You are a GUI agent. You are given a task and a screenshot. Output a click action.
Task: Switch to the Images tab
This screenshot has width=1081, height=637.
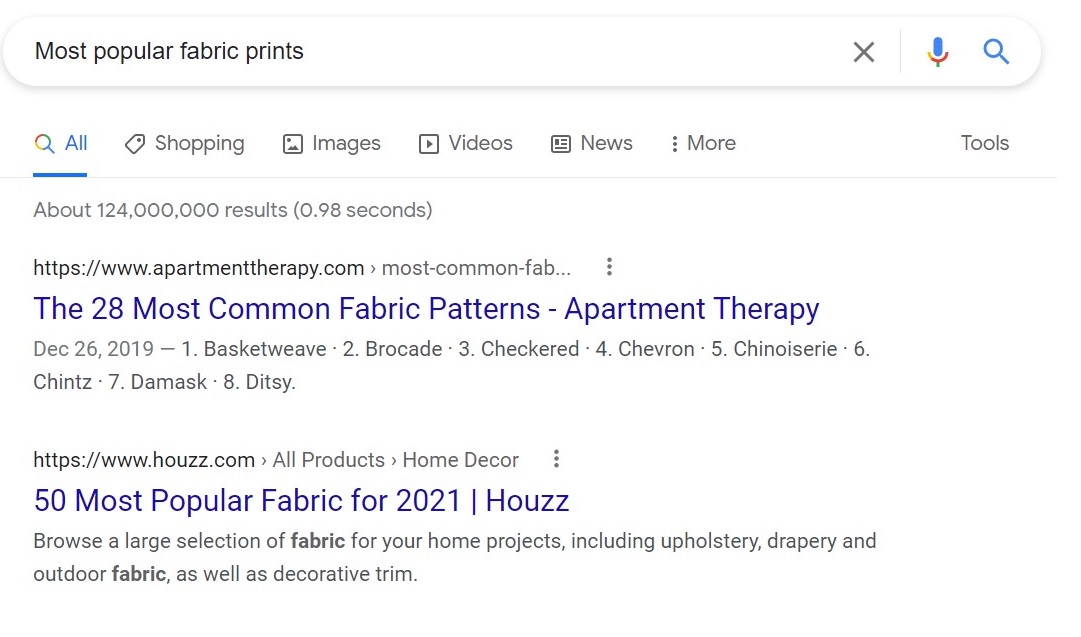[x=332, y=143]
